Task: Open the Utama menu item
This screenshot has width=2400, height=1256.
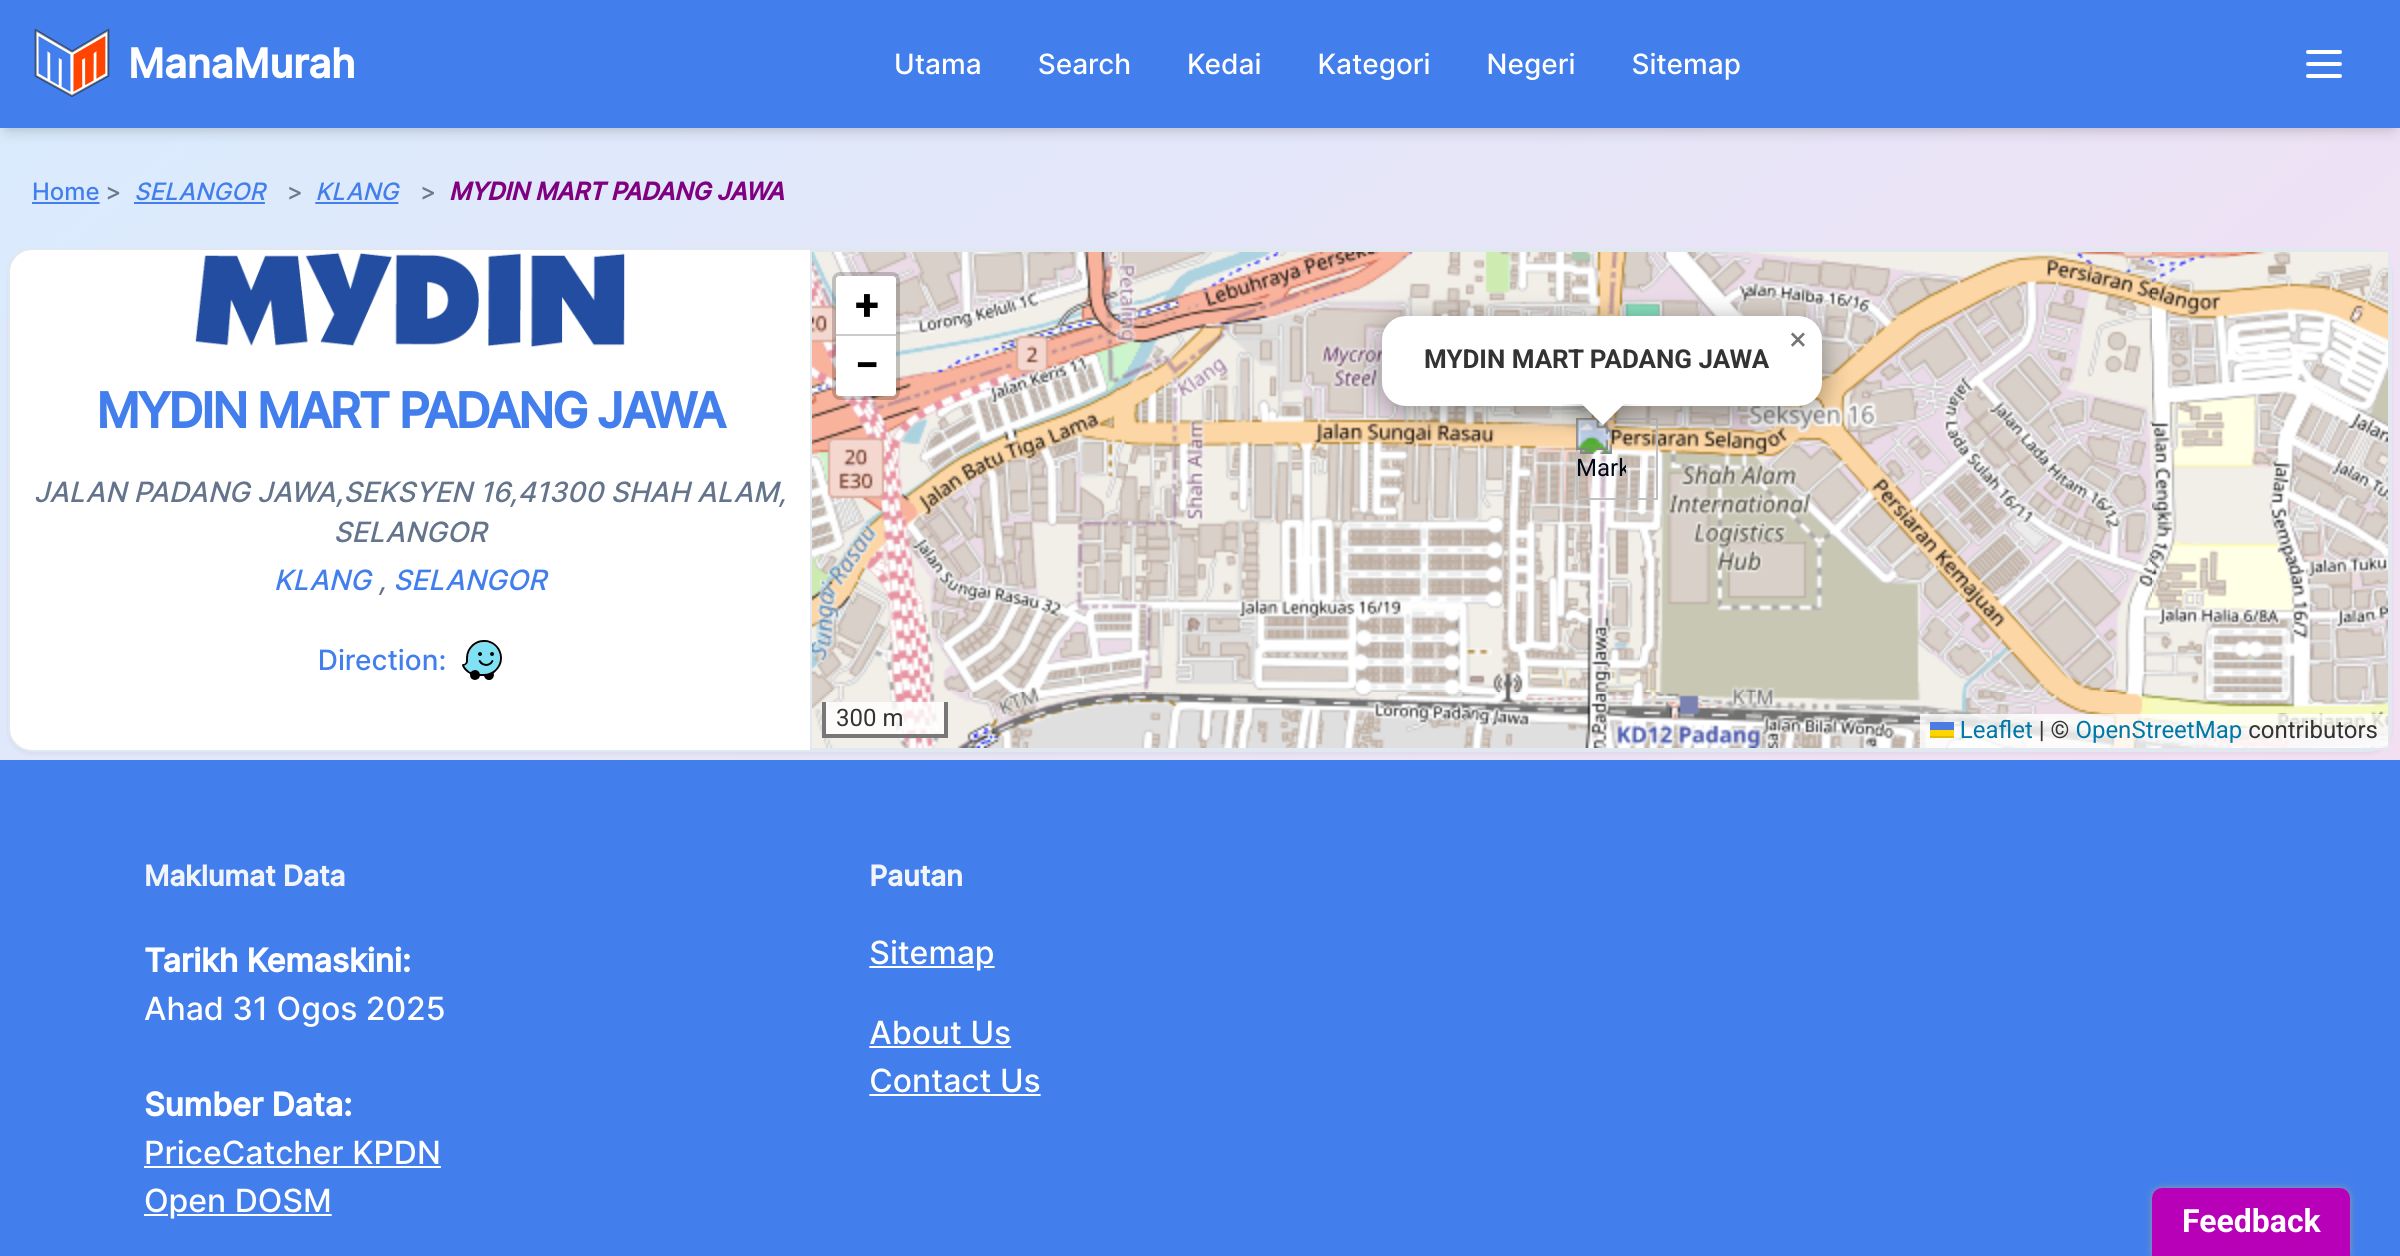Action: pos(937,64)
